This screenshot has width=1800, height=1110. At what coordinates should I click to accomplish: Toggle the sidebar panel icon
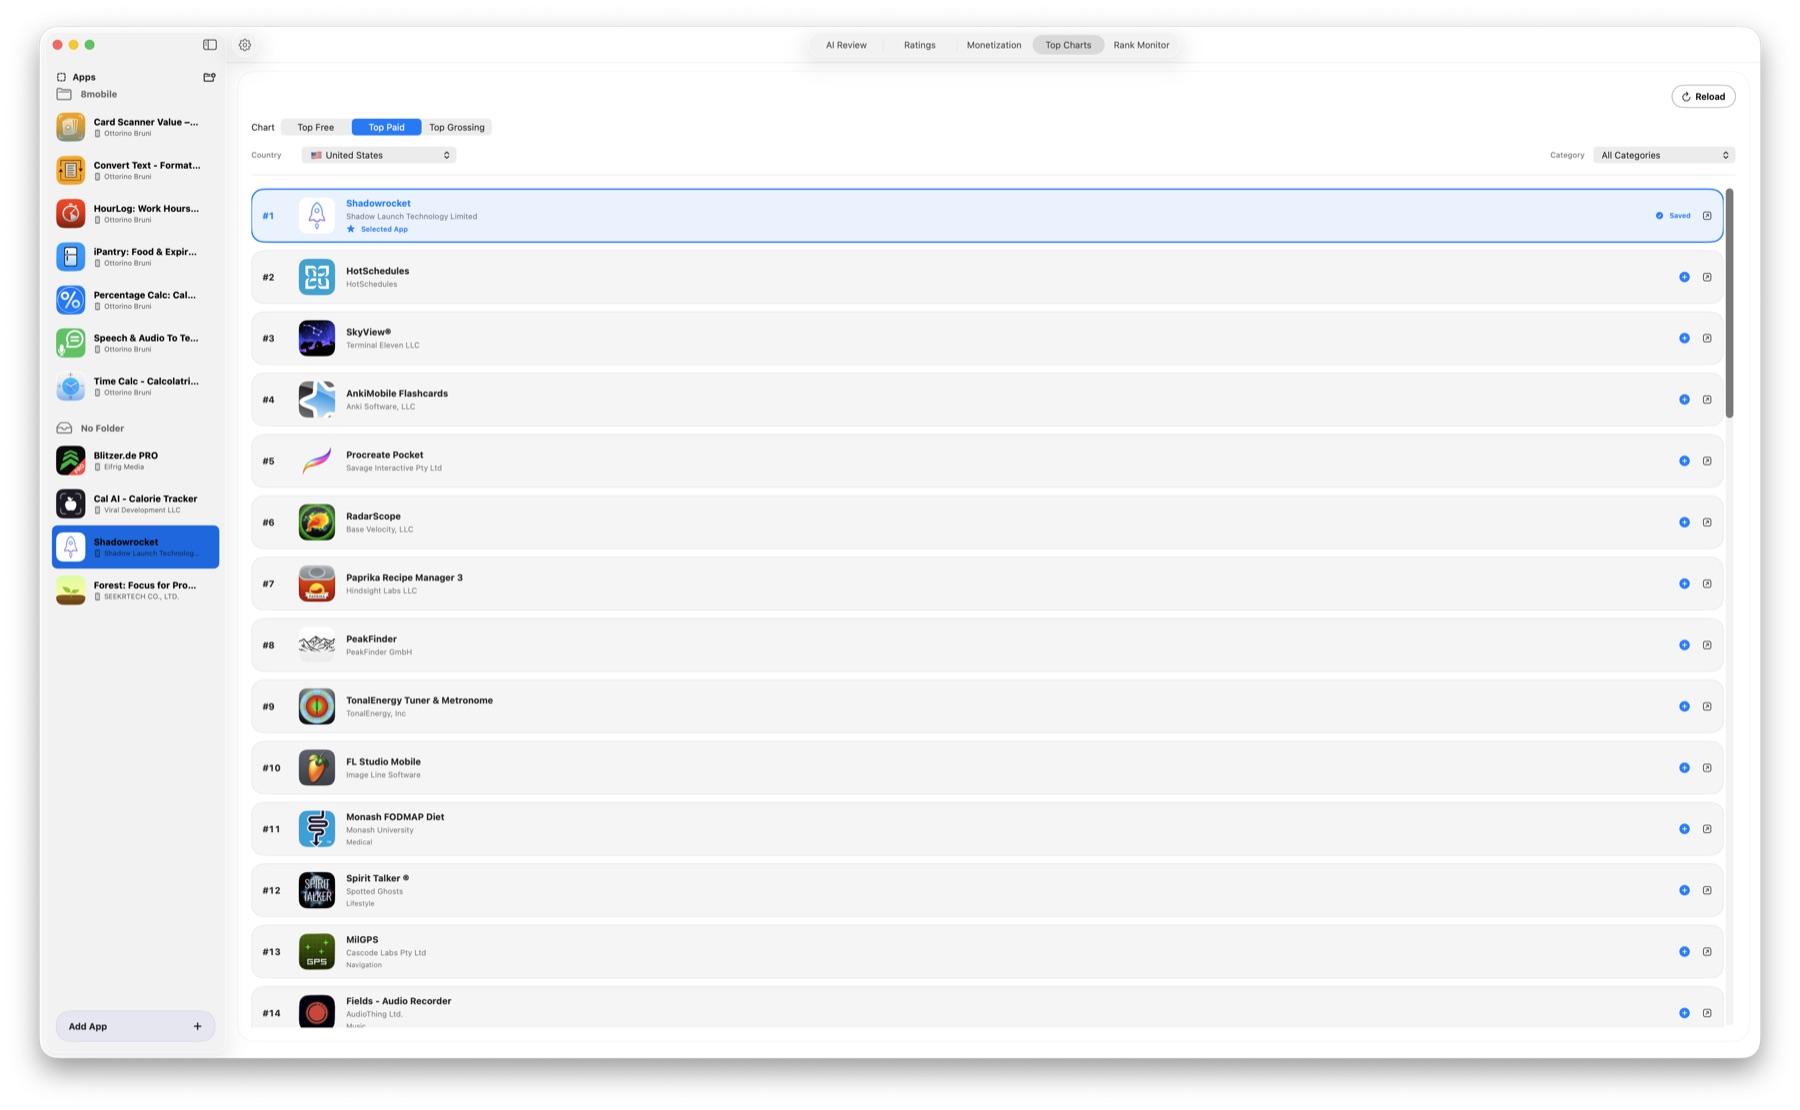[x=210, y=45]
